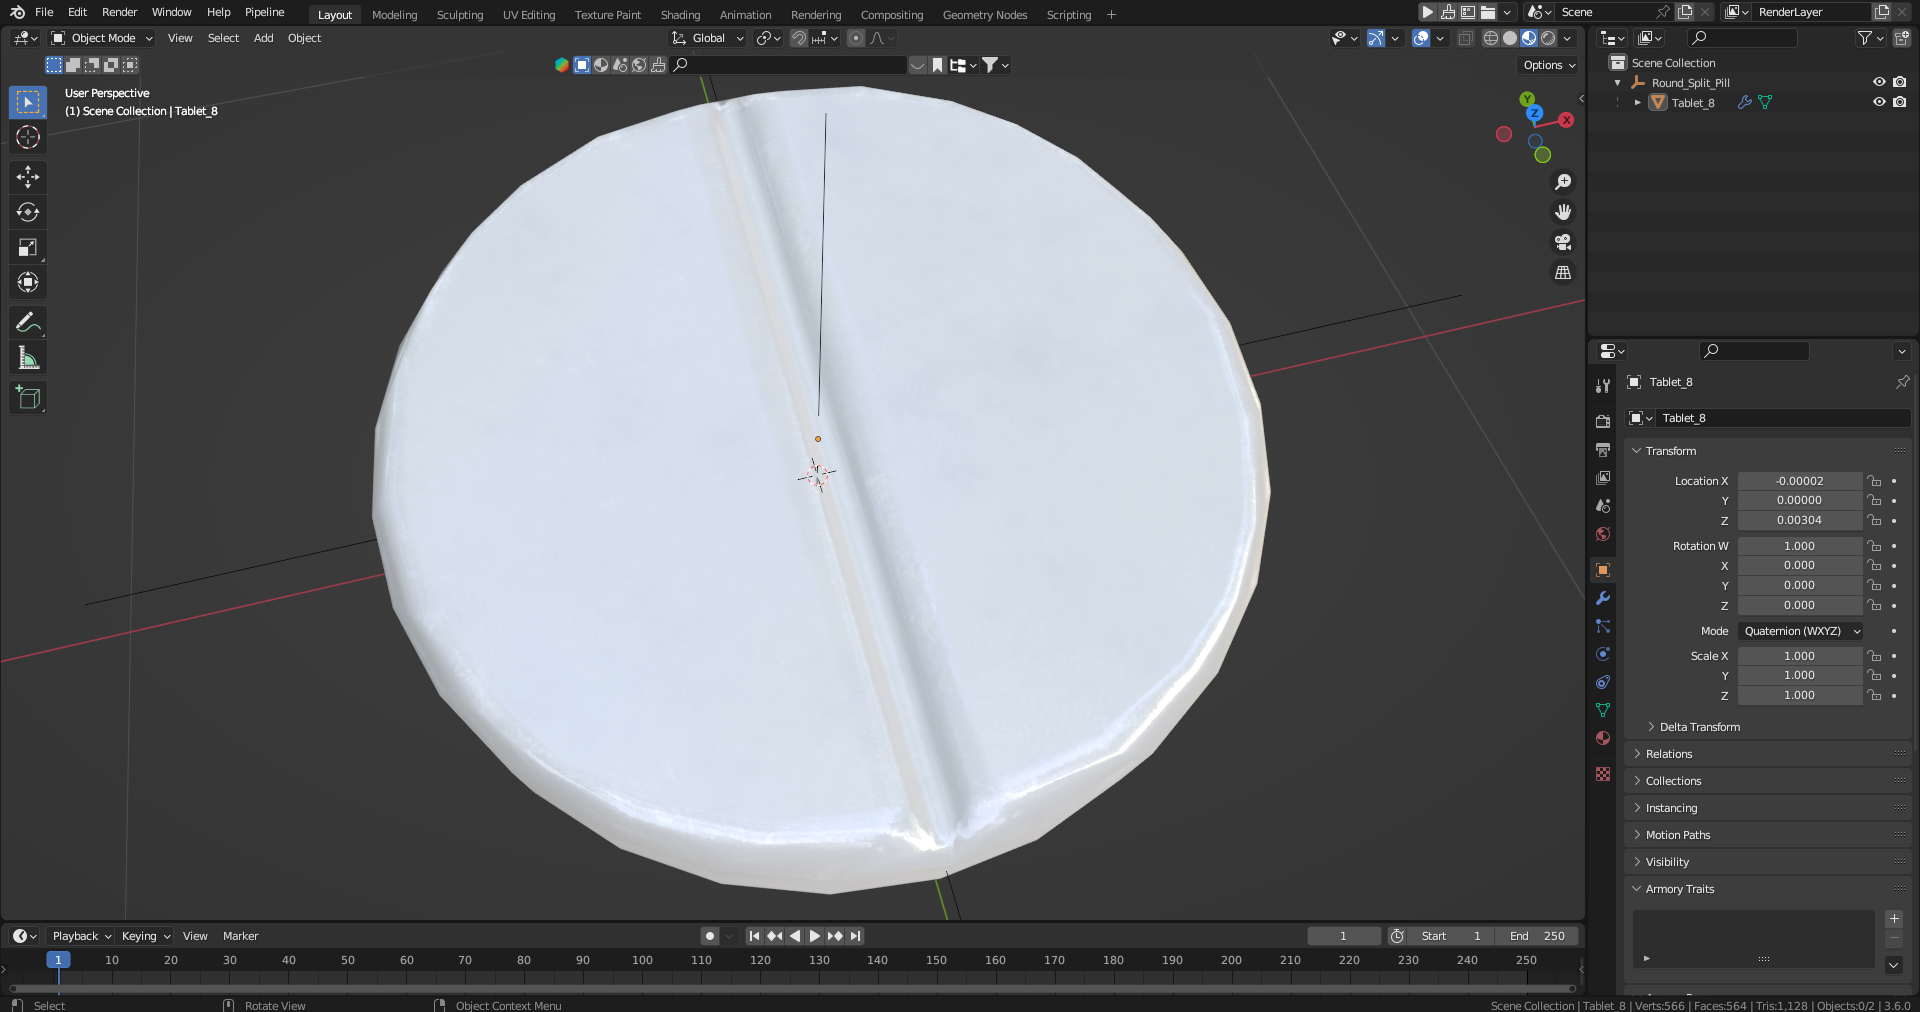Open the Output properties tab

pyautogui.click(x=1603, y=450)
